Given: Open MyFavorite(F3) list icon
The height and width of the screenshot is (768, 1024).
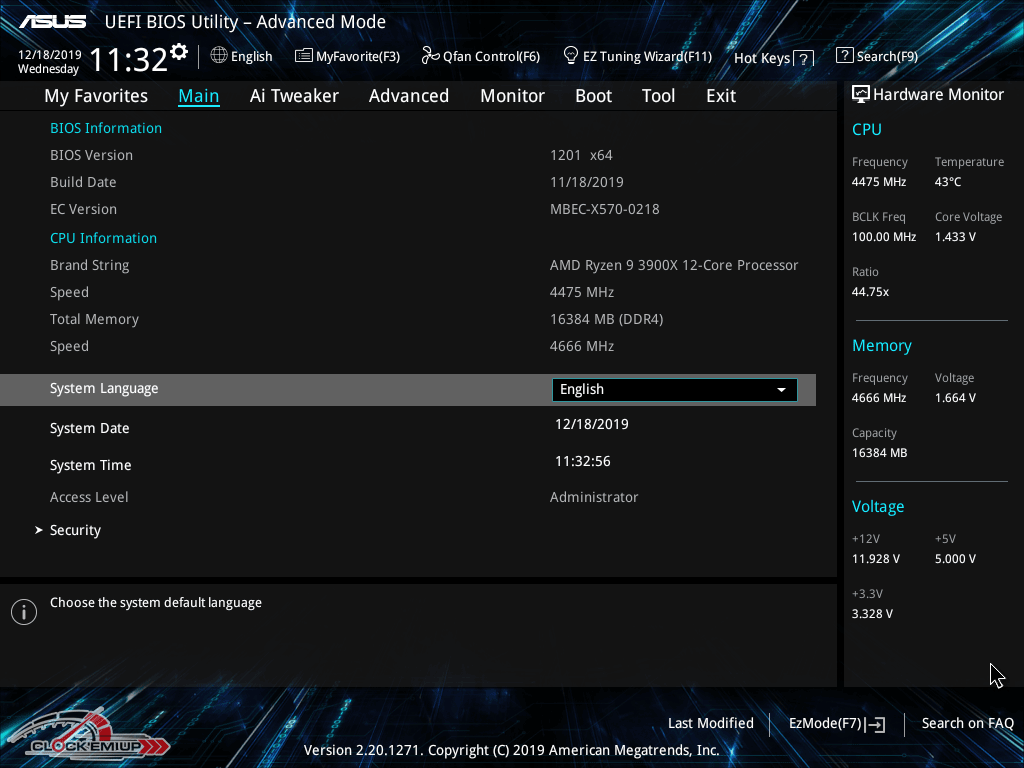Looking at the screenshot, I should click(303, 56).
